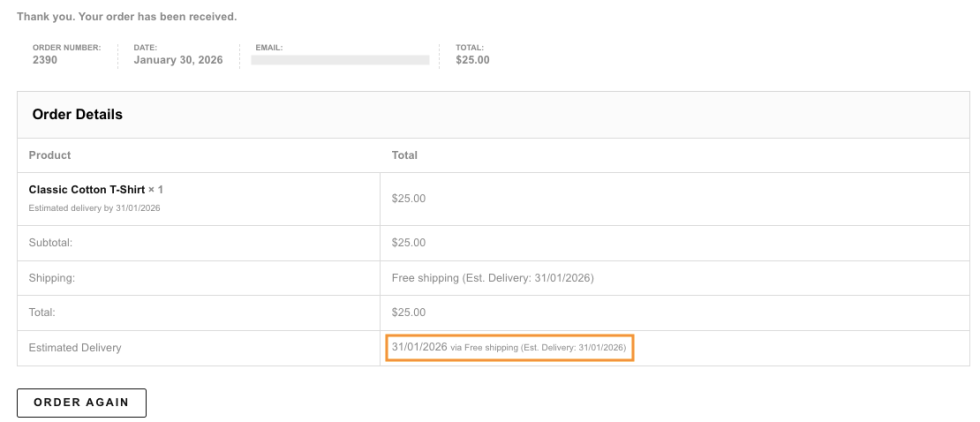The image size is (980, 422).
Task: Click the product's estimated delivery note under T-Shirt
Action: [x=95, y=208]
